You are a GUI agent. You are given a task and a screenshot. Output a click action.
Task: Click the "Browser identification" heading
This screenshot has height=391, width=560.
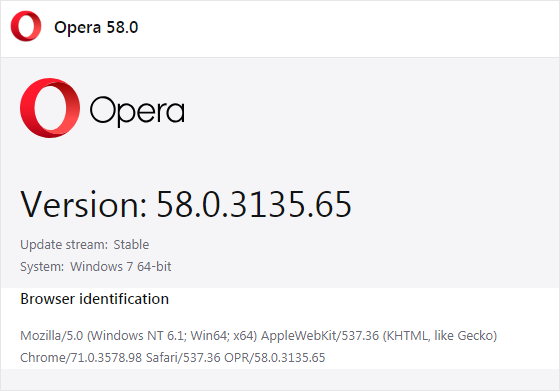[95, 299]
